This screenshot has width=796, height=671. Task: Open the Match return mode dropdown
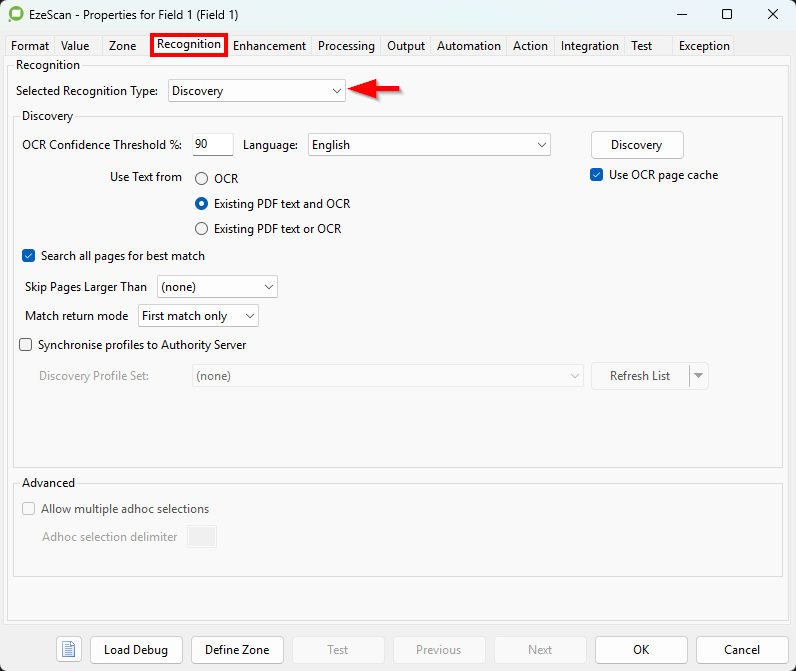[198, 316]
